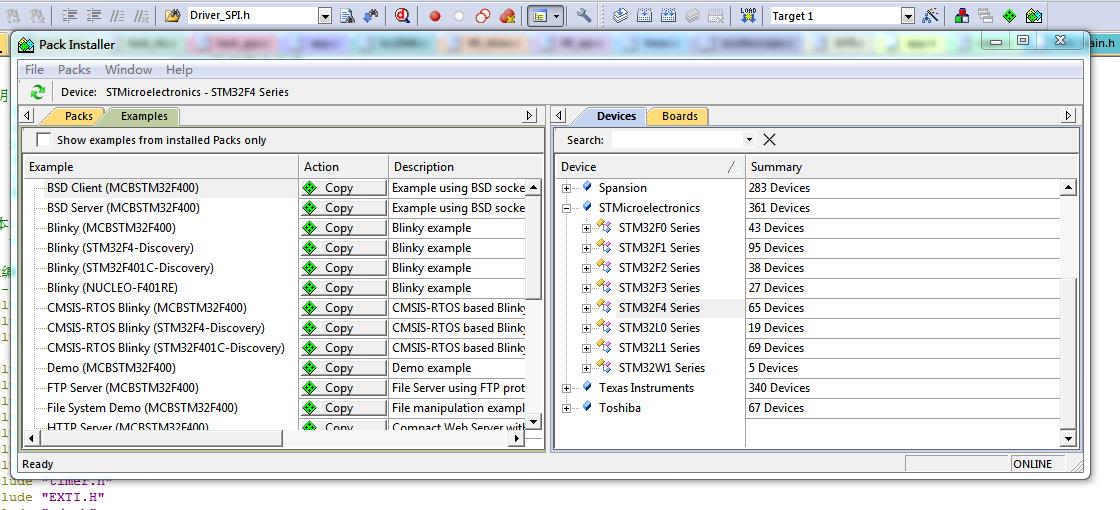This screenshot has width=1120, height=510.
Task: Click the Rebuild all target files icon
Action: [x=669, y=16]
